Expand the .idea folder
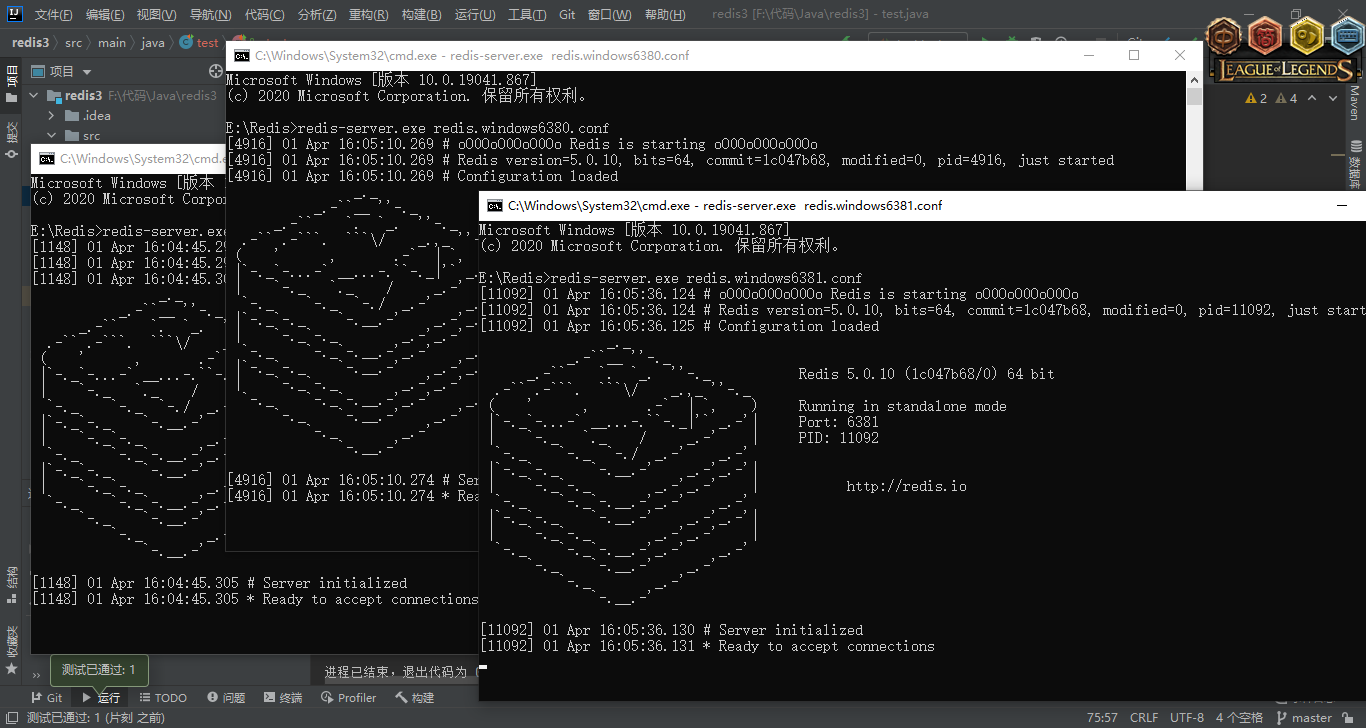The image size is (1366, 728). pos(52,116)
